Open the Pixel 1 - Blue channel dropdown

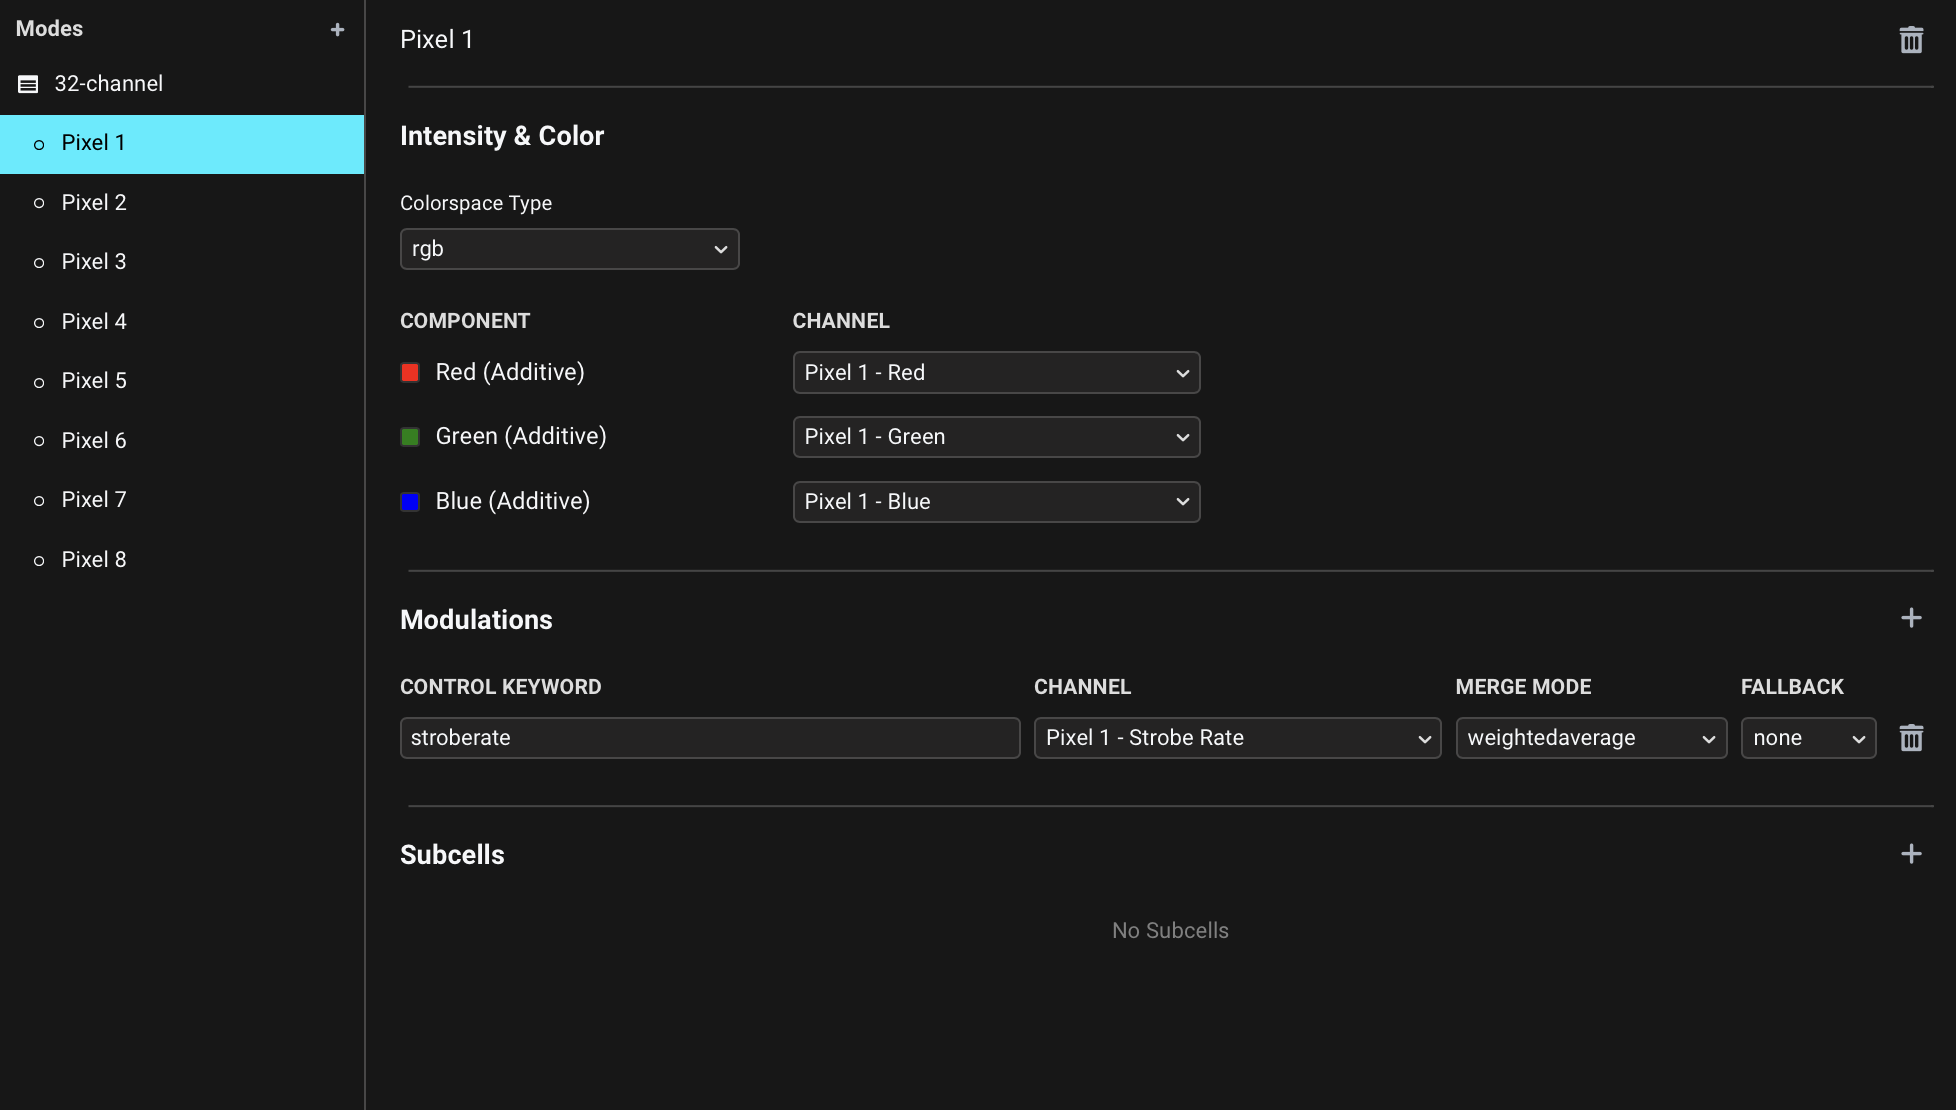996,502
